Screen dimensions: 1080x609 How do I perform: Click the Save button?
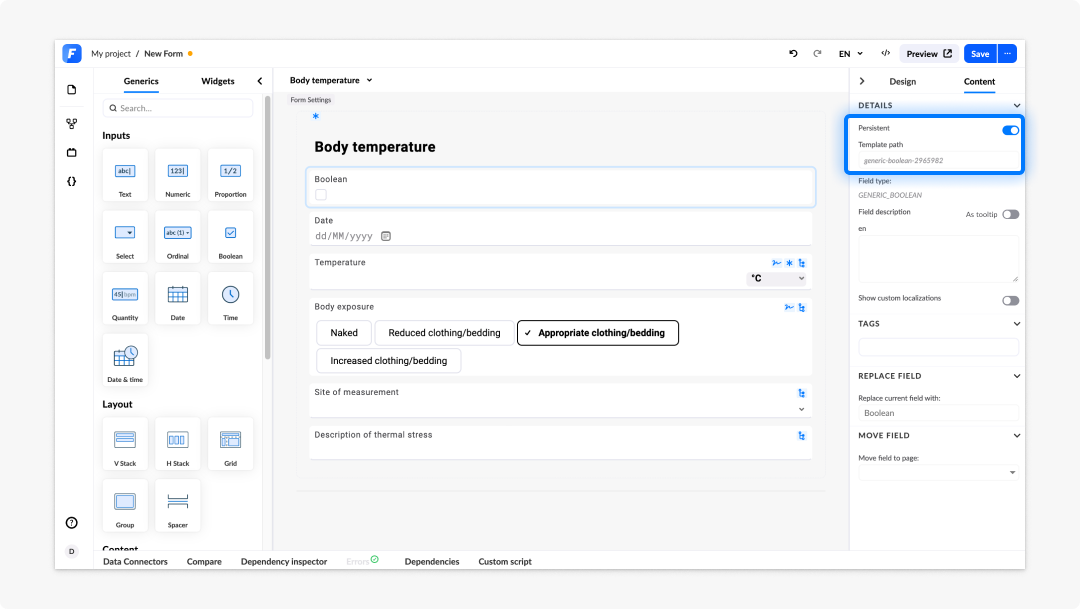pyautogui.click(x=980, y=54)
